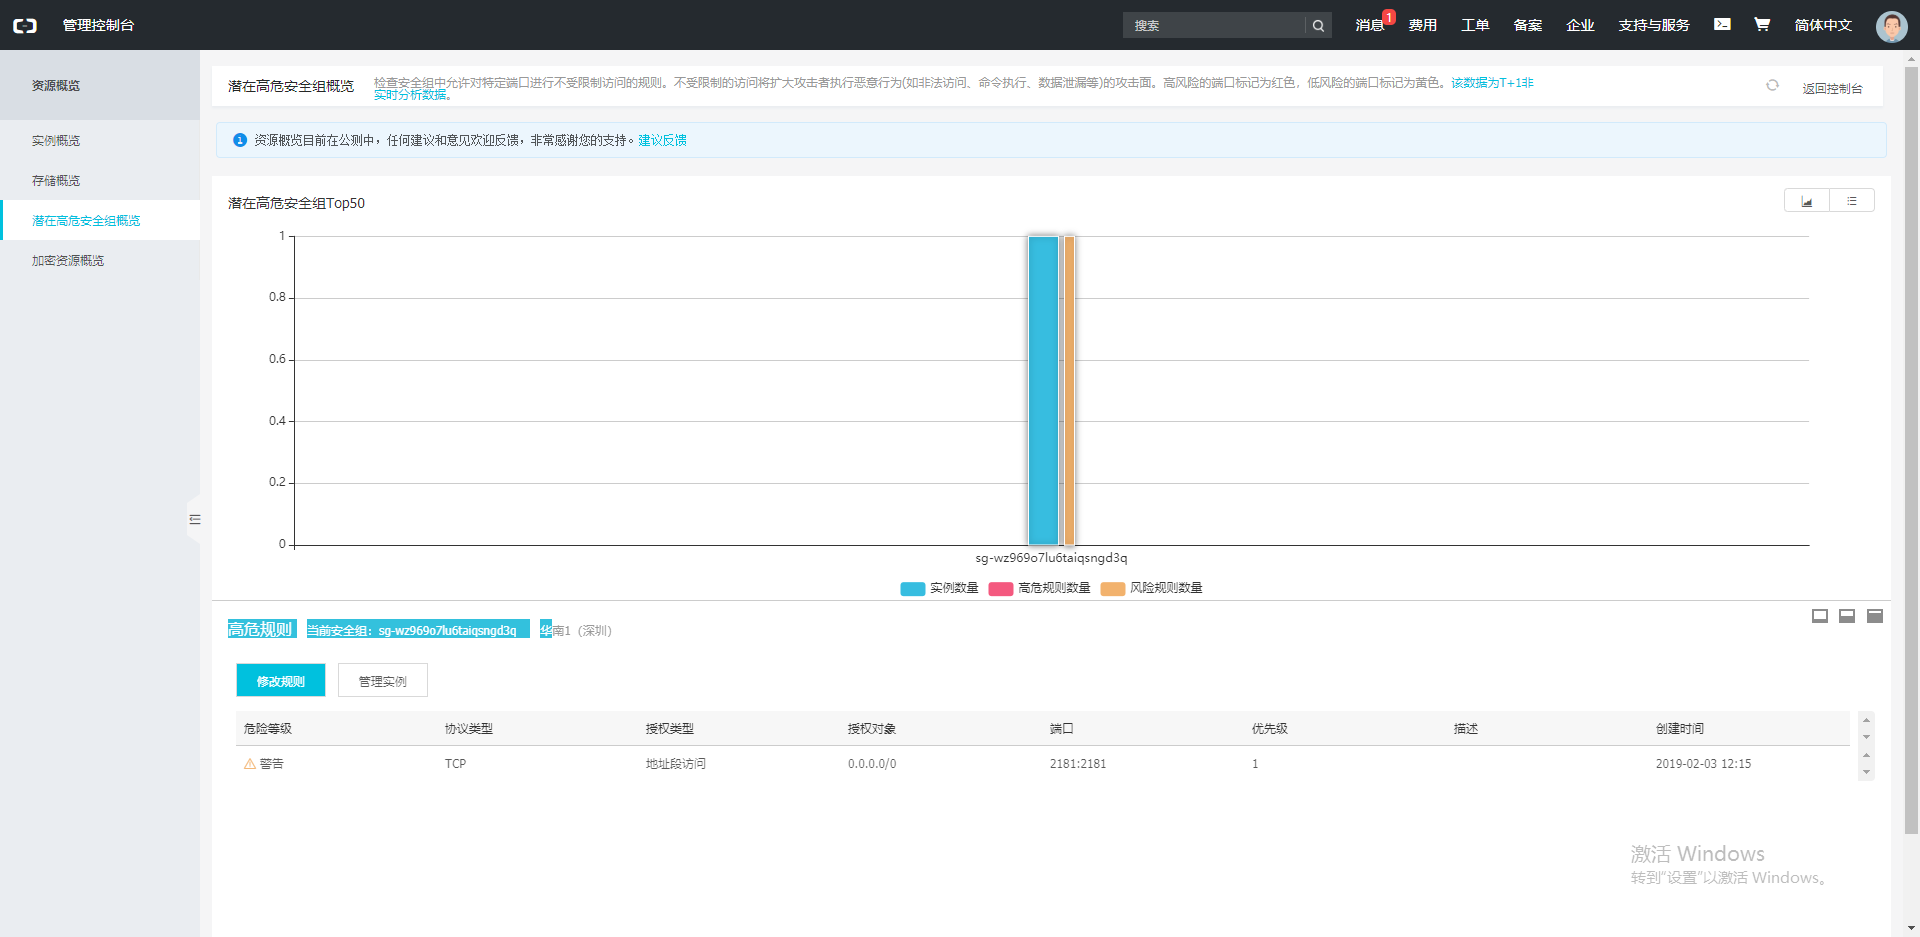Click the 优先级 column header
Image resolution: width=1920 pixels, height=937 pixels.
pos(1270,729)
